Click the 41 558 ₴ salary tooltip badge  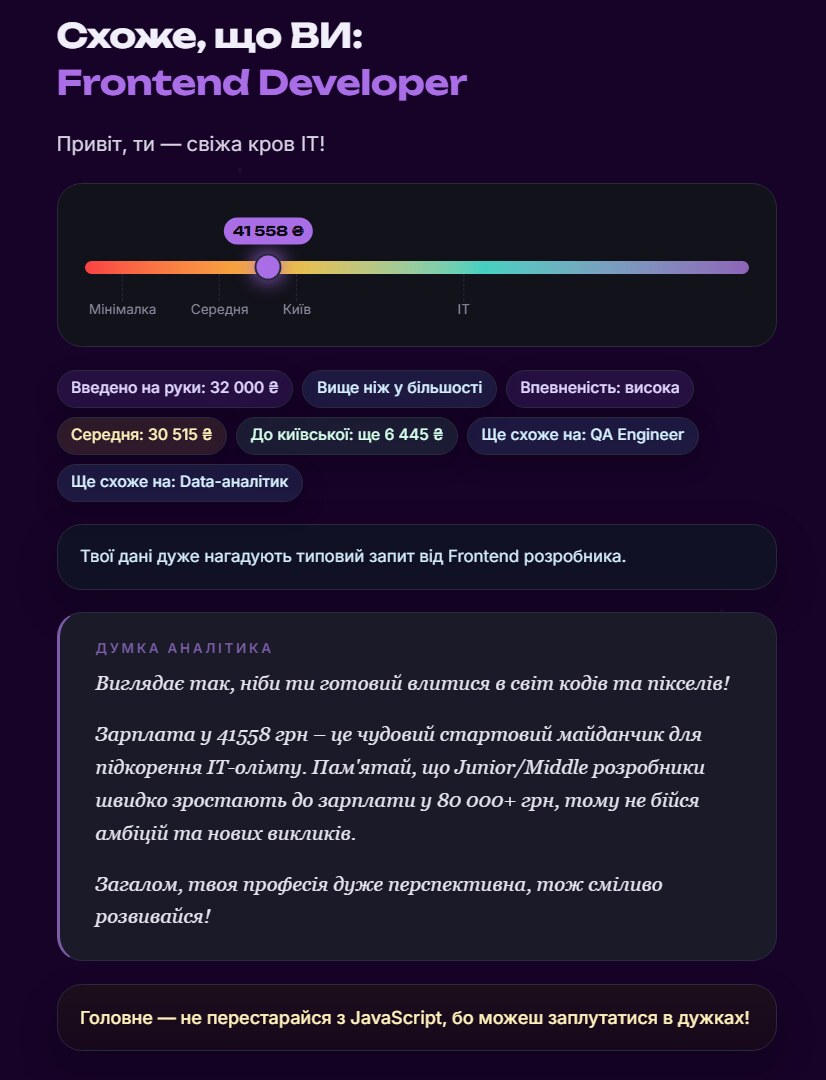[268, 231]
